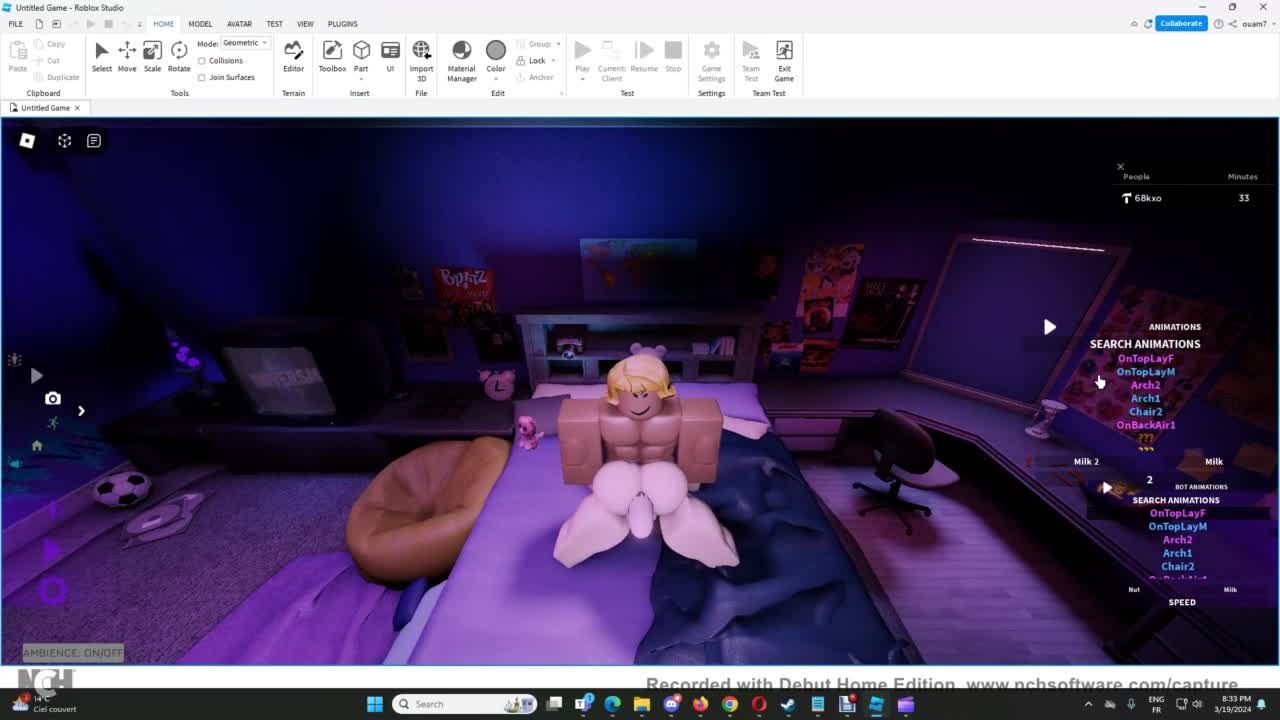This screenshot has width=1280, height=720.
Task: Choose the Rotate tool
Action: pyautogui.click(x=179, y=56)
